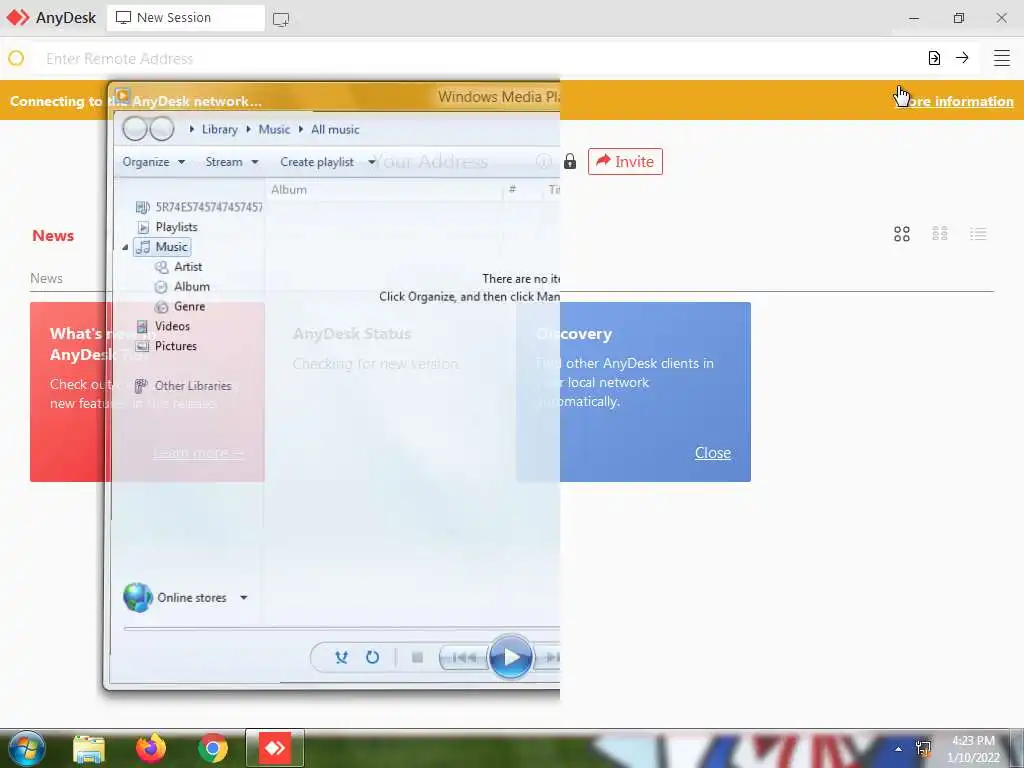Click Learn more link on What's new card
Viewport: 1024px width, 768px height.
tap(199, 453)
